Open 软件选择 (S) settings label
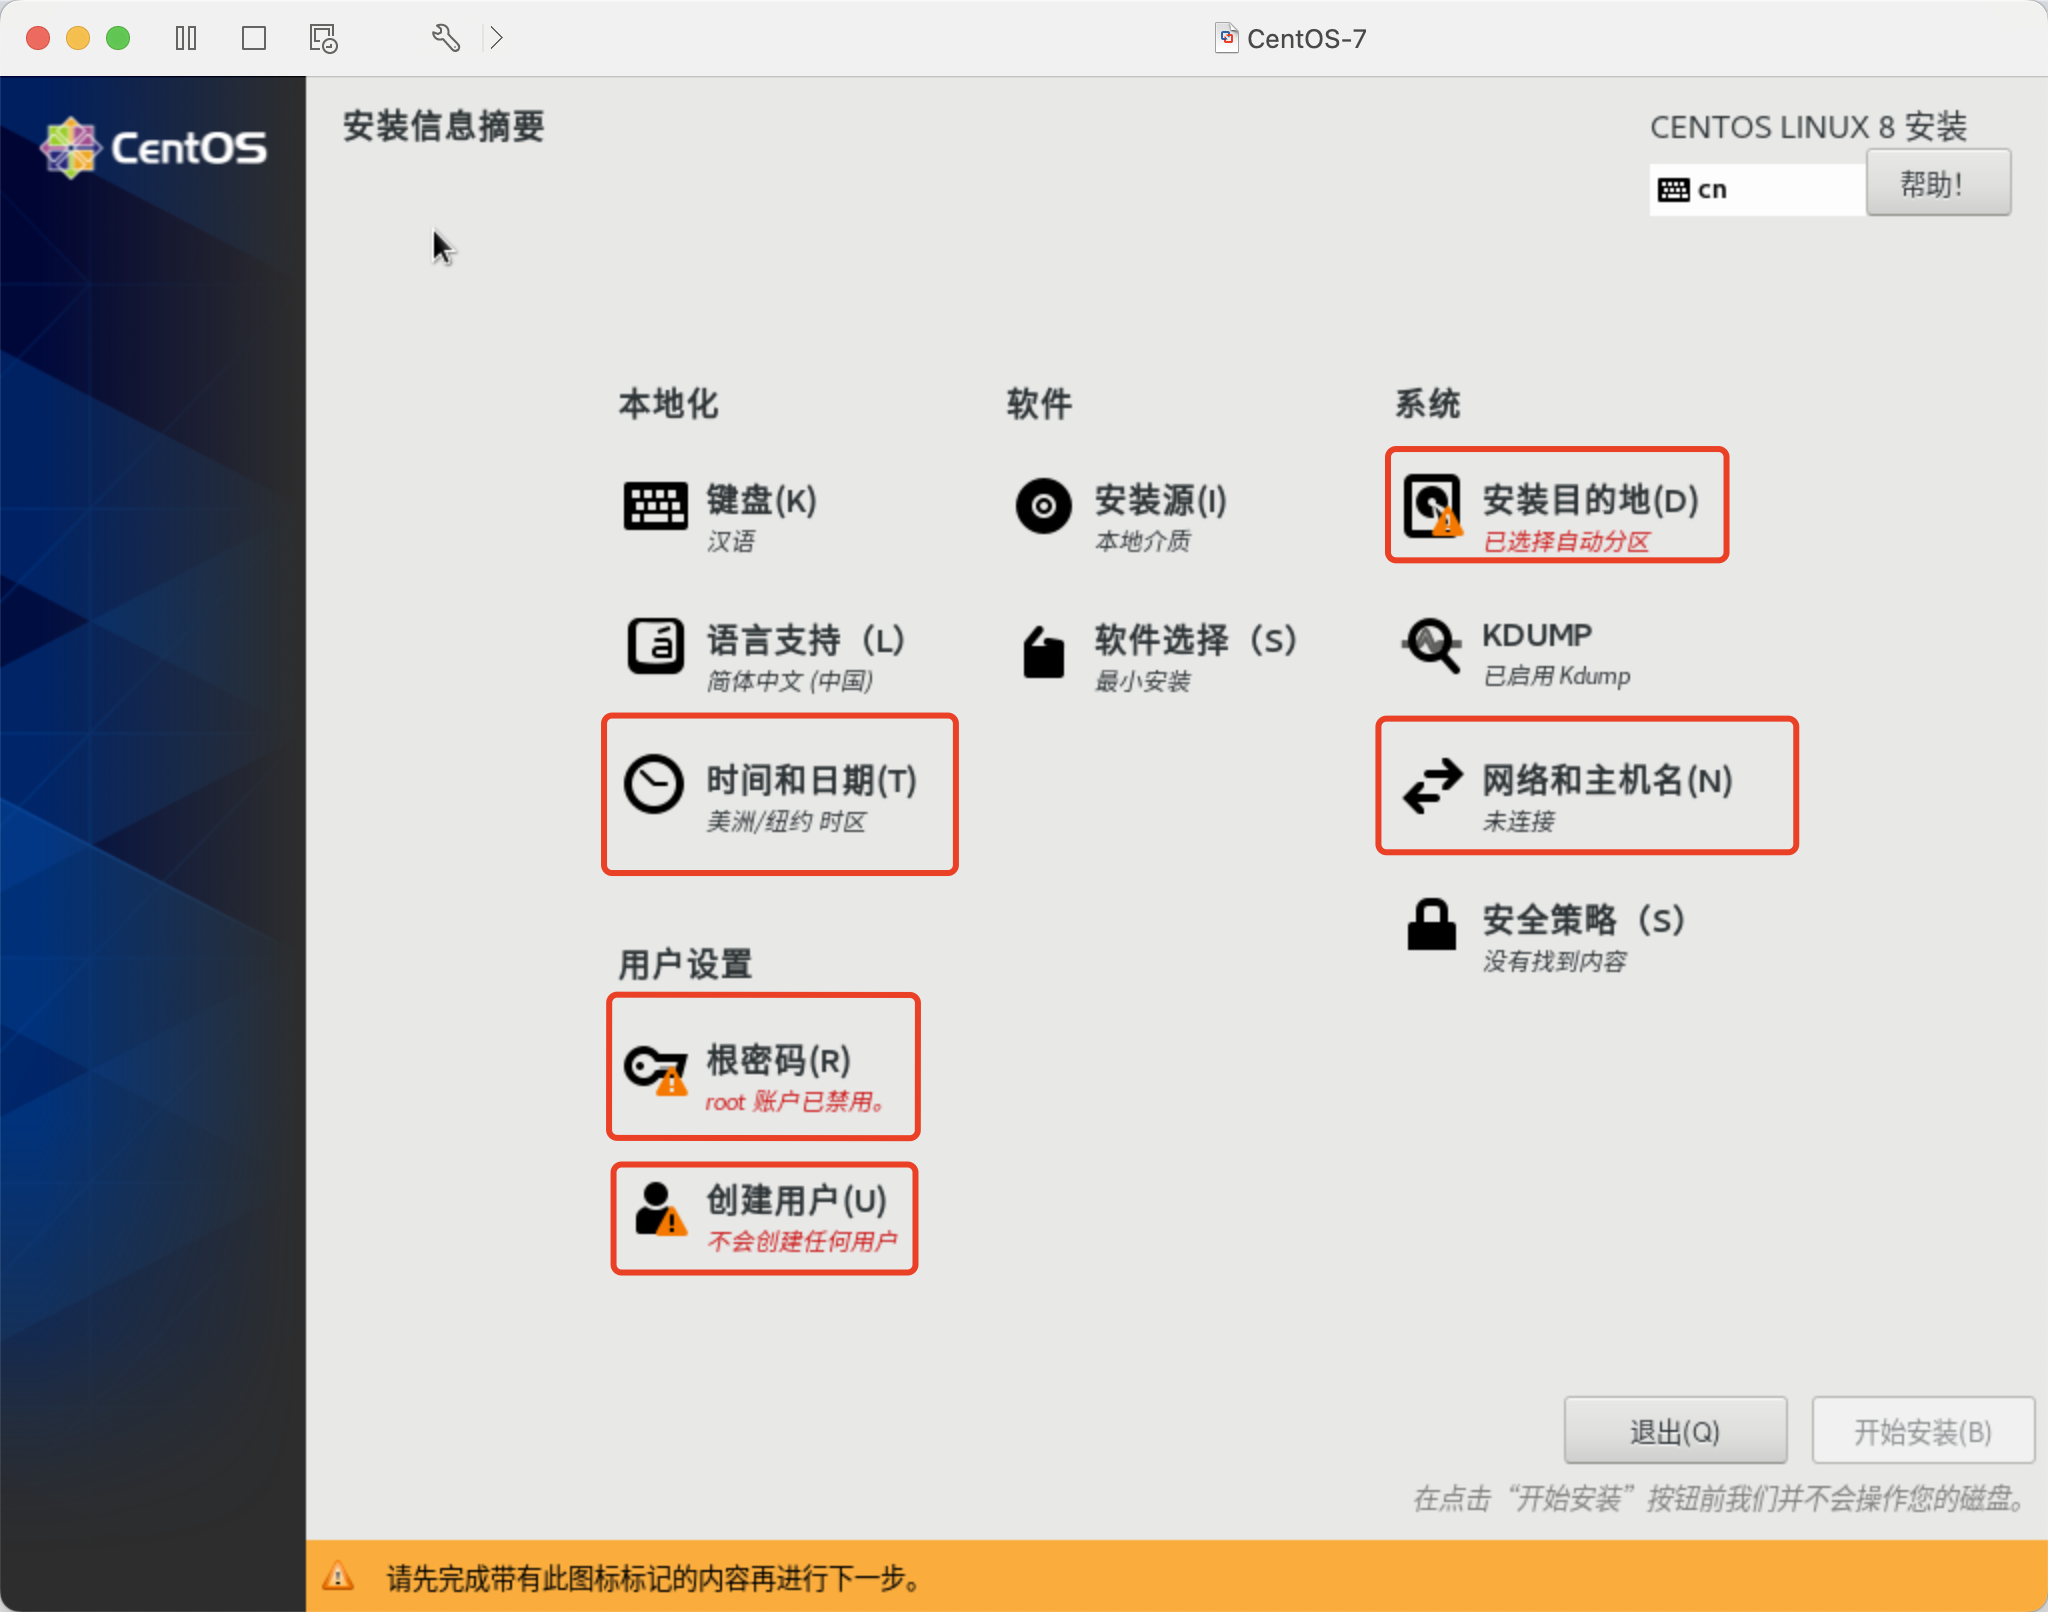This screenshot has width=2048, height=1612. point(1196,640)
